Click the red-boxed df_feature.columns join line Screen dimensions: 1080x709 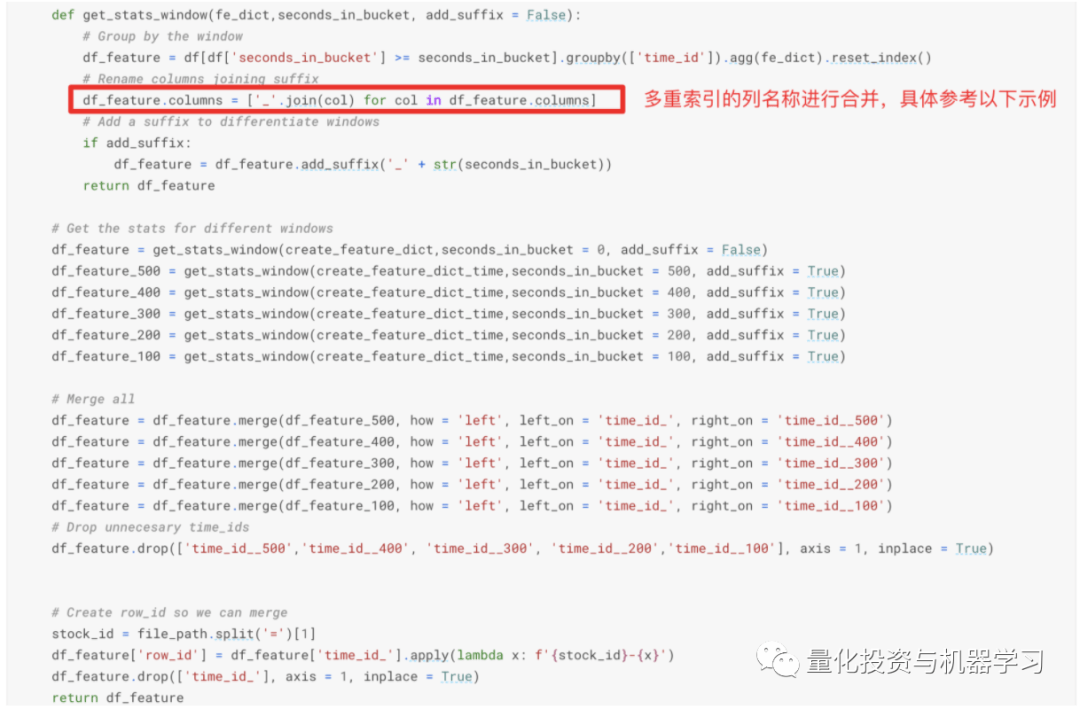(x=340, y=100)
